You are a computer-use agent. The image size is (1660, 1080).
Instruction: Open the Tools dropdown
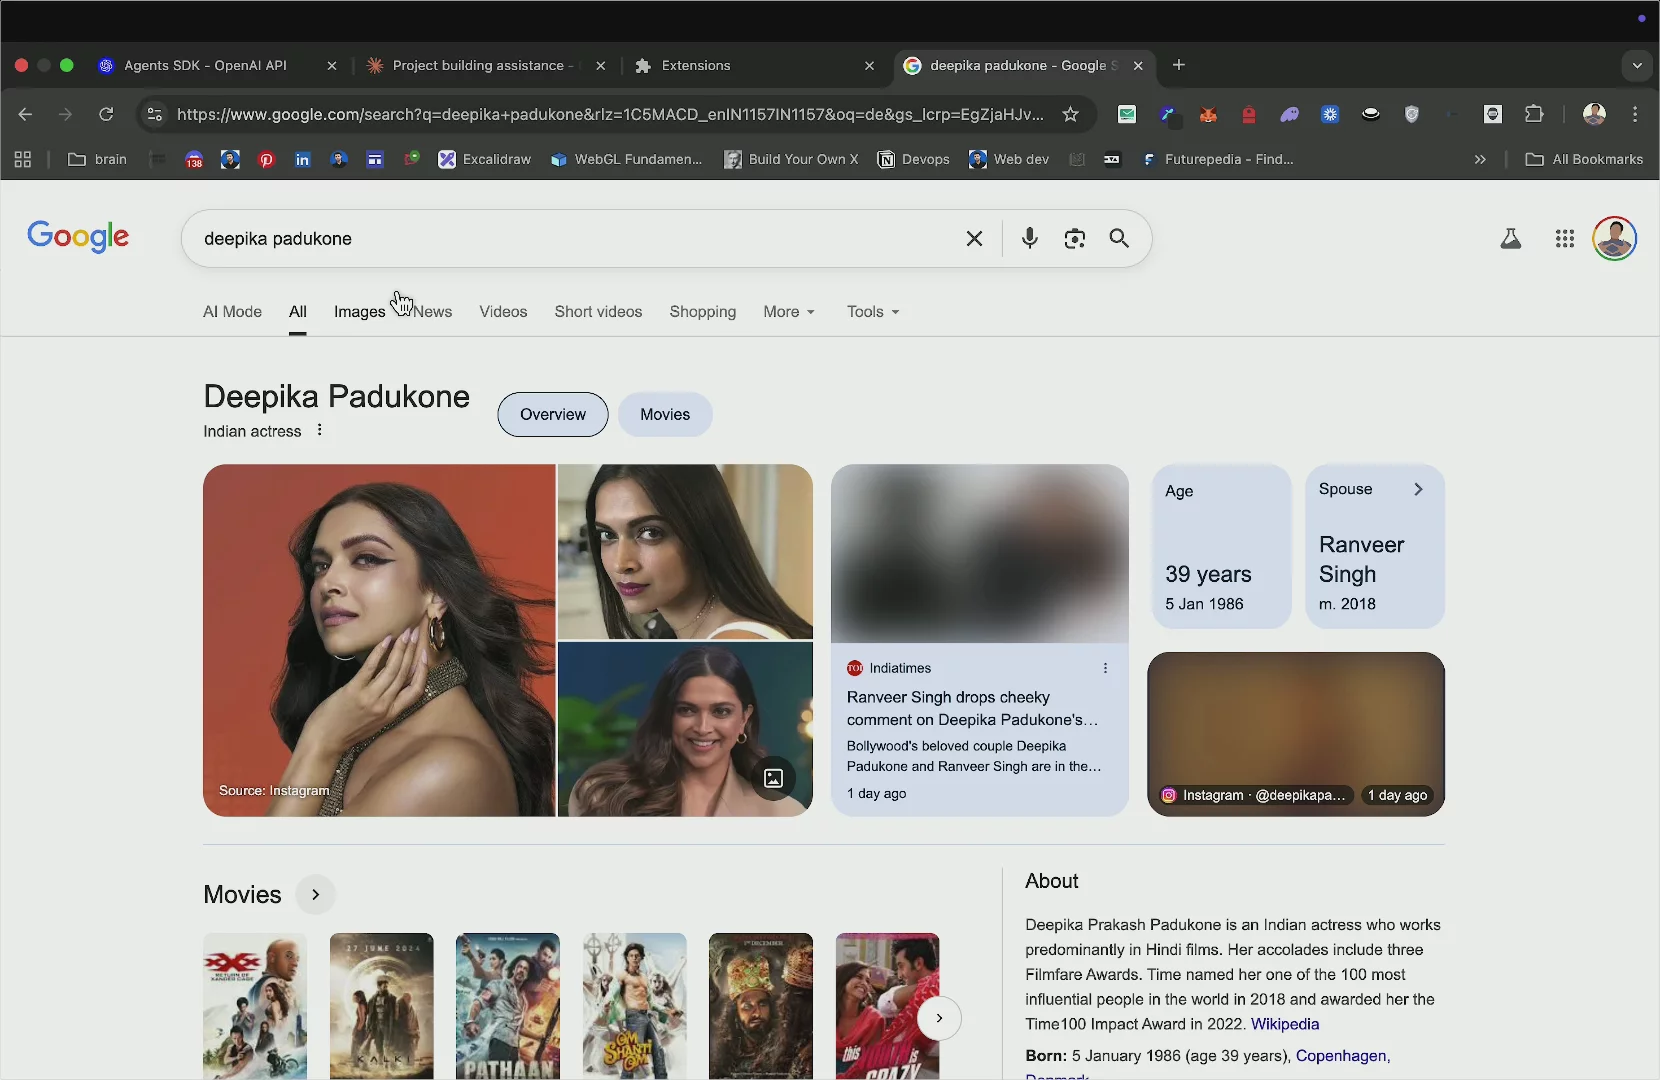click(x=872, y=312)
